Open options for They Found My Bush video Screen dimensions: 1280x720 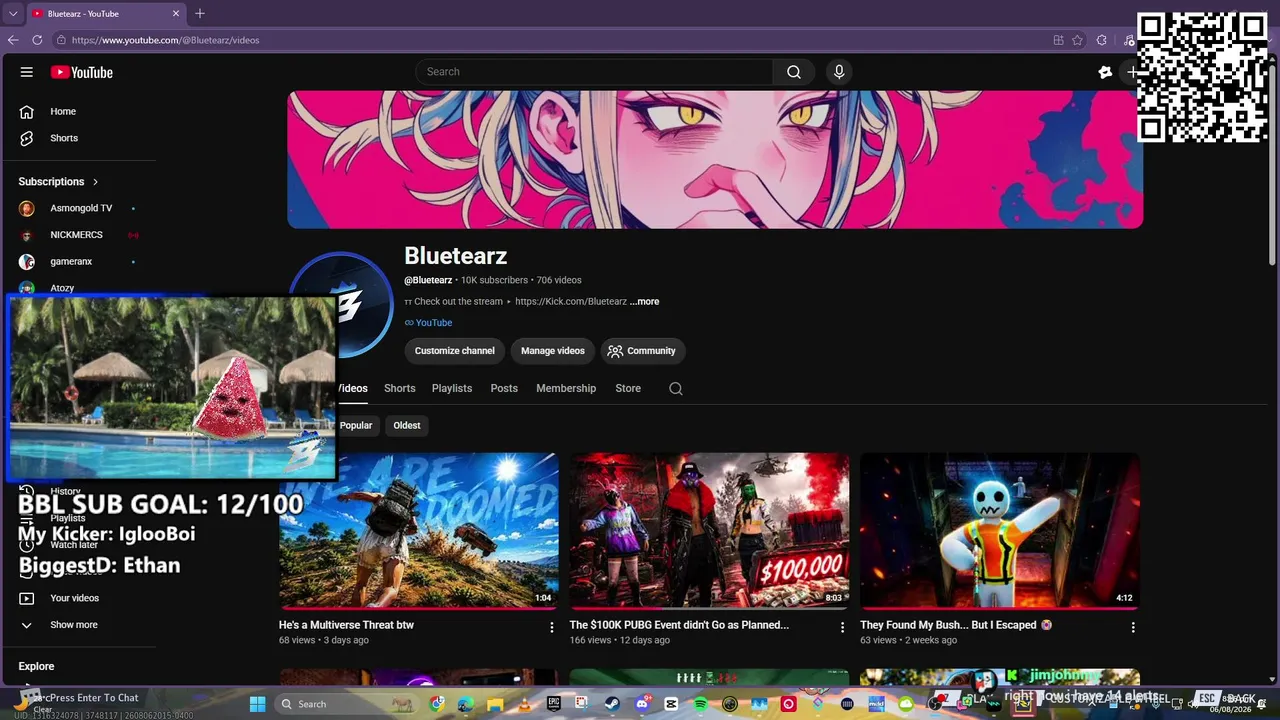pos(1133,627)
